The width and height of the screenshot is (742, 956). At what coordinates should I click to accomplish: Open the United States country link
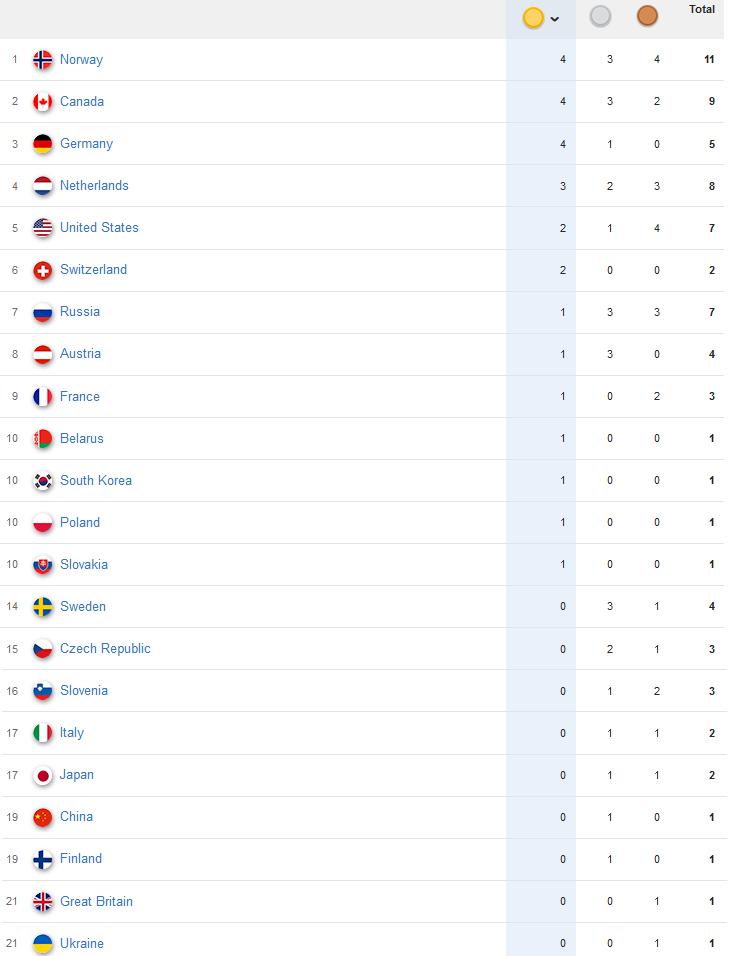(x=99, y=227)
